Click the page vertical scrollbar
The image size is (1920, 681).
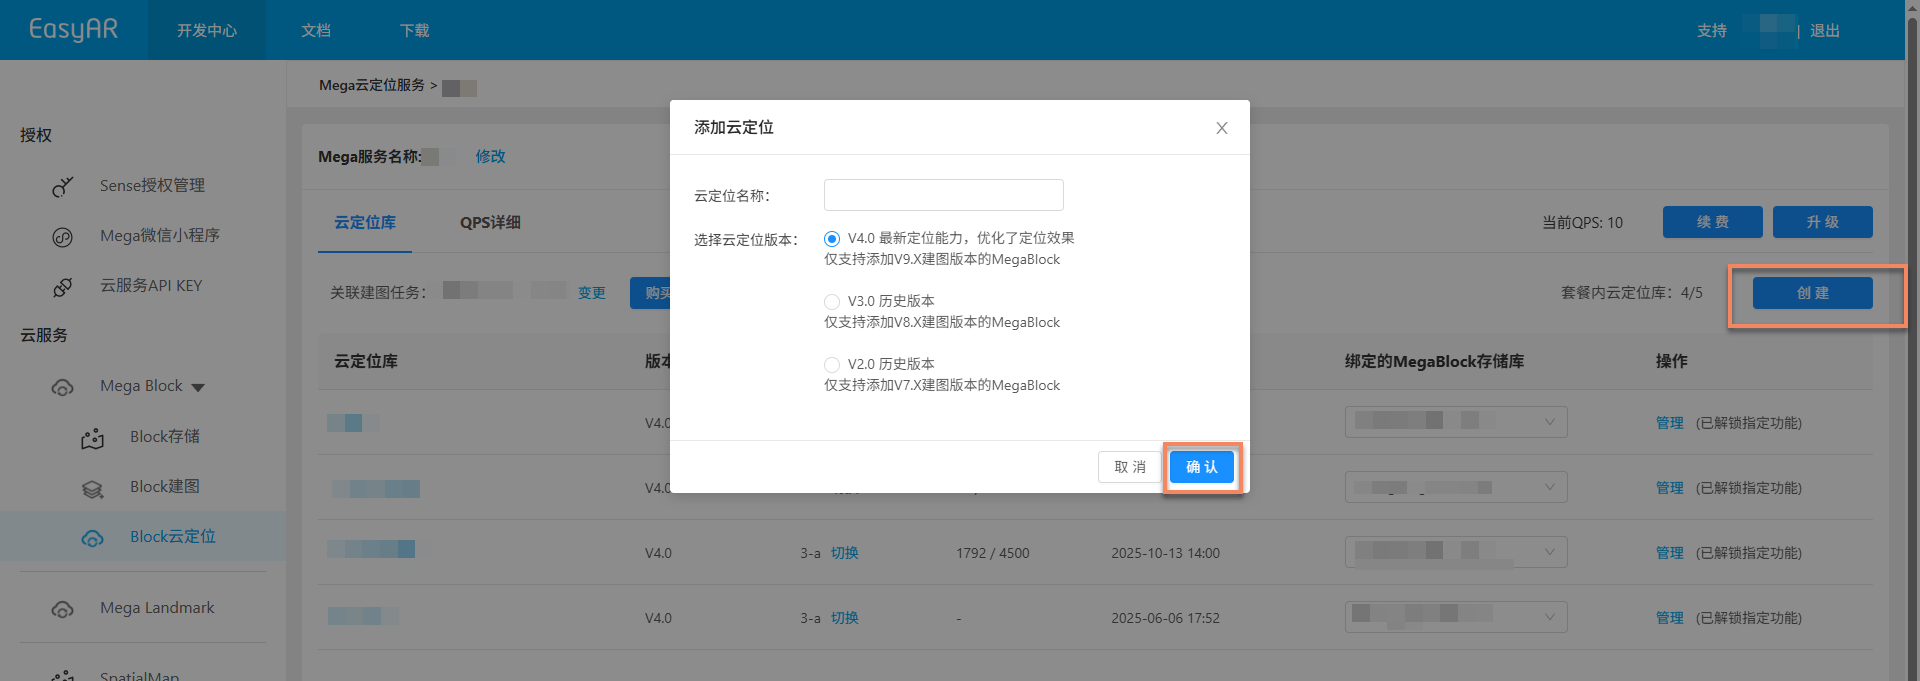tap(1913, 340)
